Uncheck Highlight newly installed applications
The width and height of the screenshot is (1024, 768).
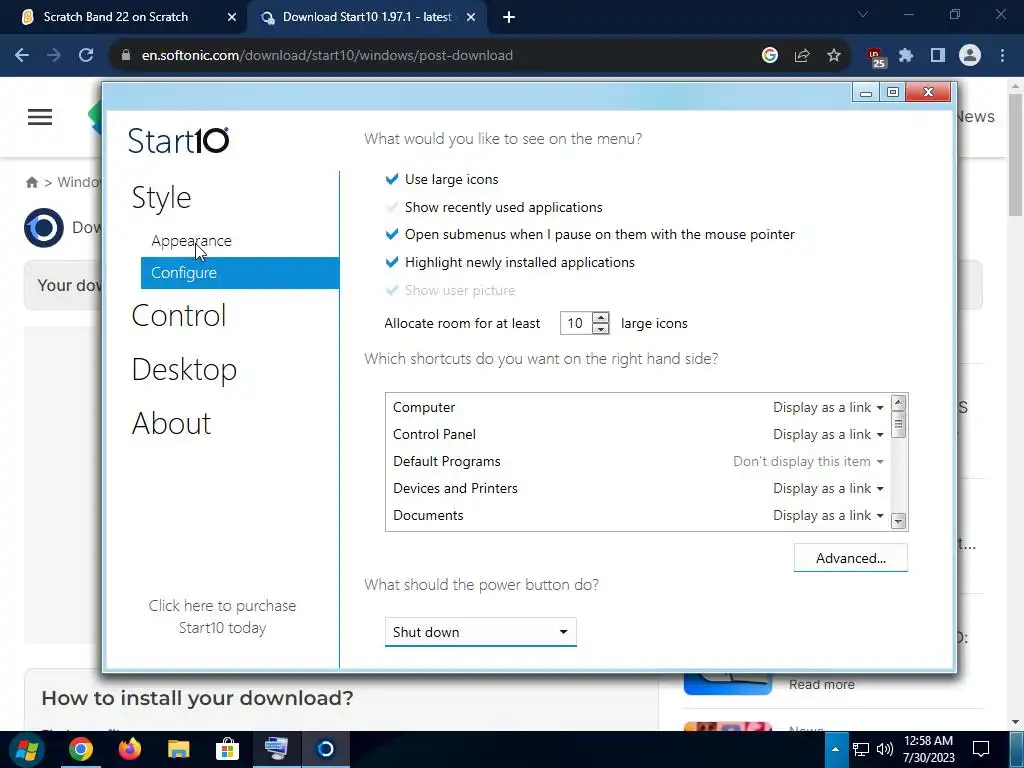coord(392,262)
